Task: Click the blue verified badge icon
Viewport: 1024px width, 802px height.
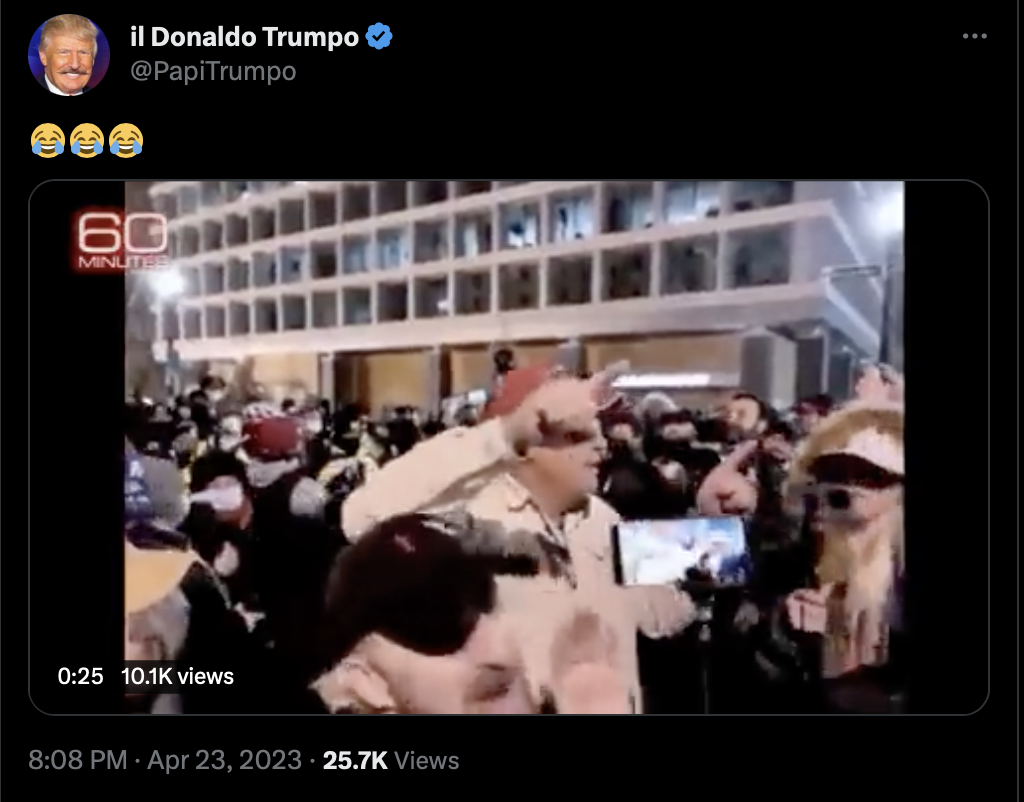Action: pos(379,36)
